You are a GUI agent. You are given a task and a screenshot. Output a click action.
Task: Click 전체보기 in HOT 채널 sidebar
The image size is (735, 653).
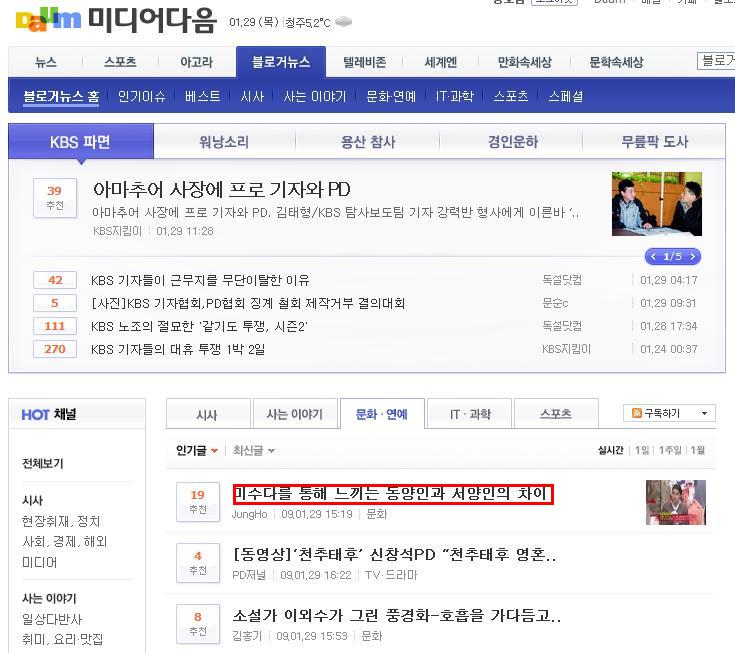point(43,464)
